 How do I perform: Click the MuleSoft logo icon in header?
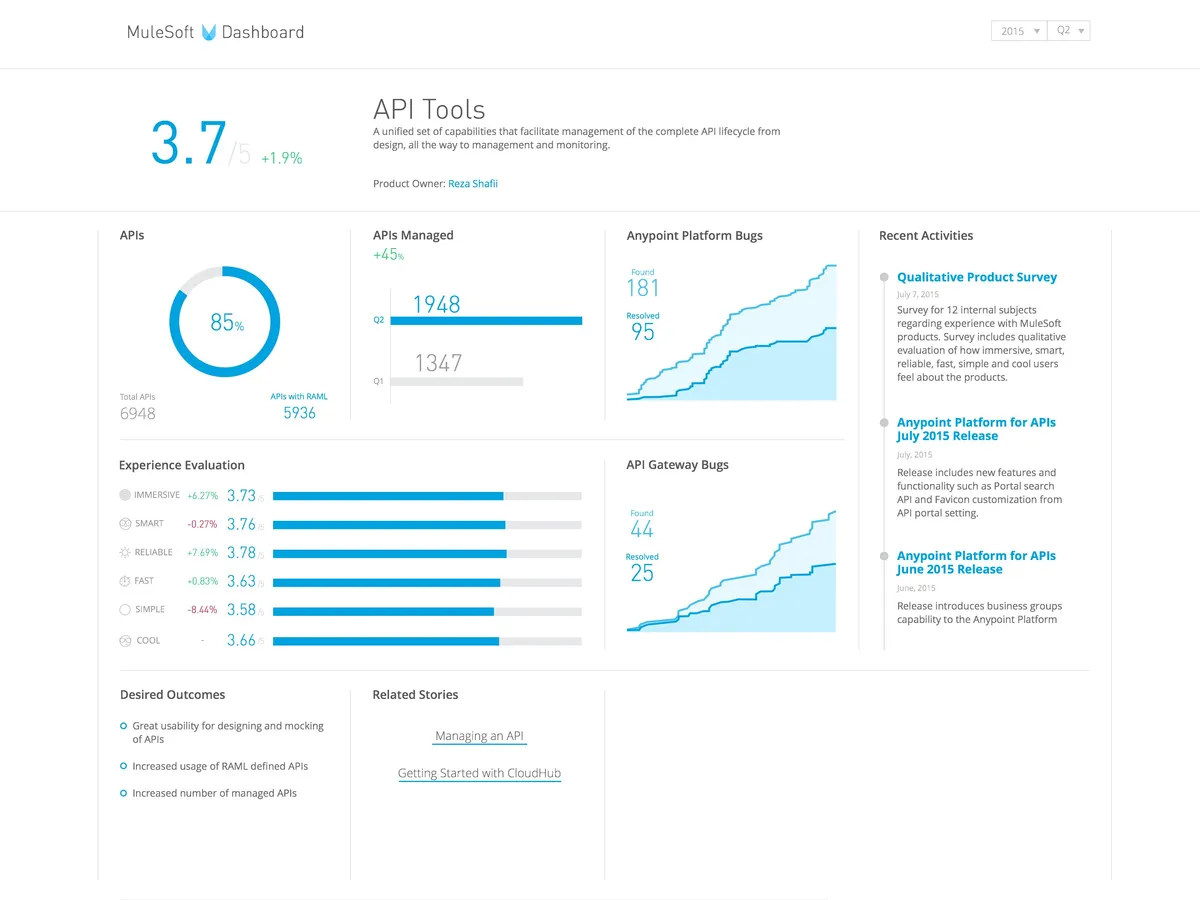[208, 32]
